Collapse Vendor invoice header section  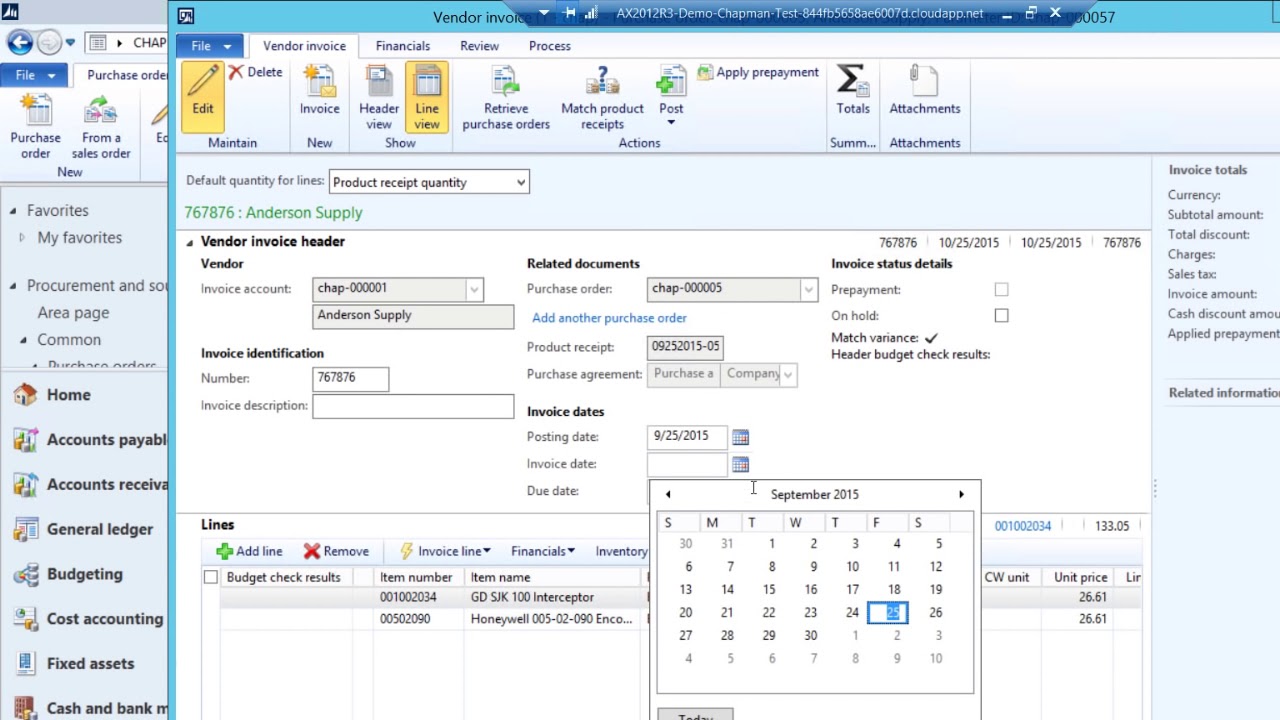pos(189,242)
